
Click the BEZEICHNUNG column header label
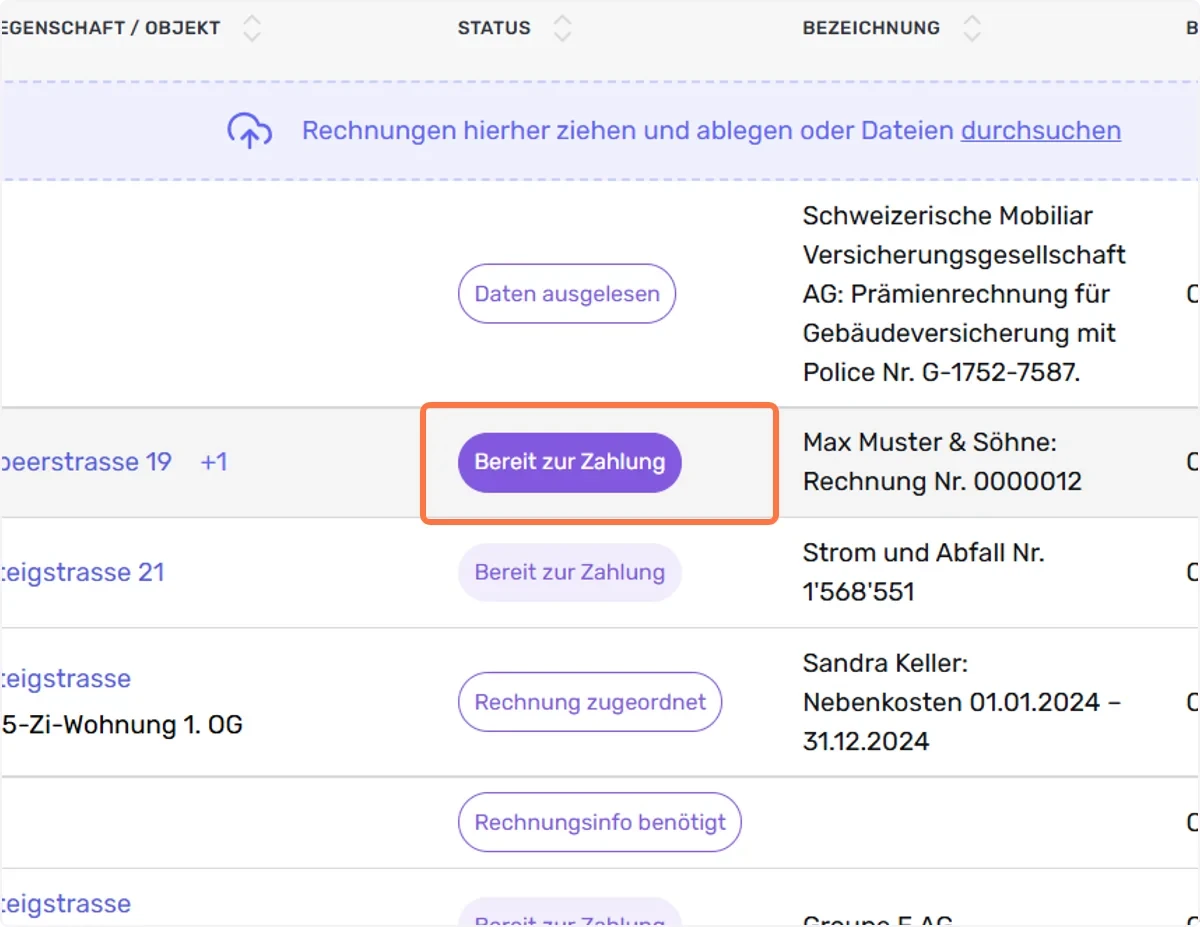[871, 28]
